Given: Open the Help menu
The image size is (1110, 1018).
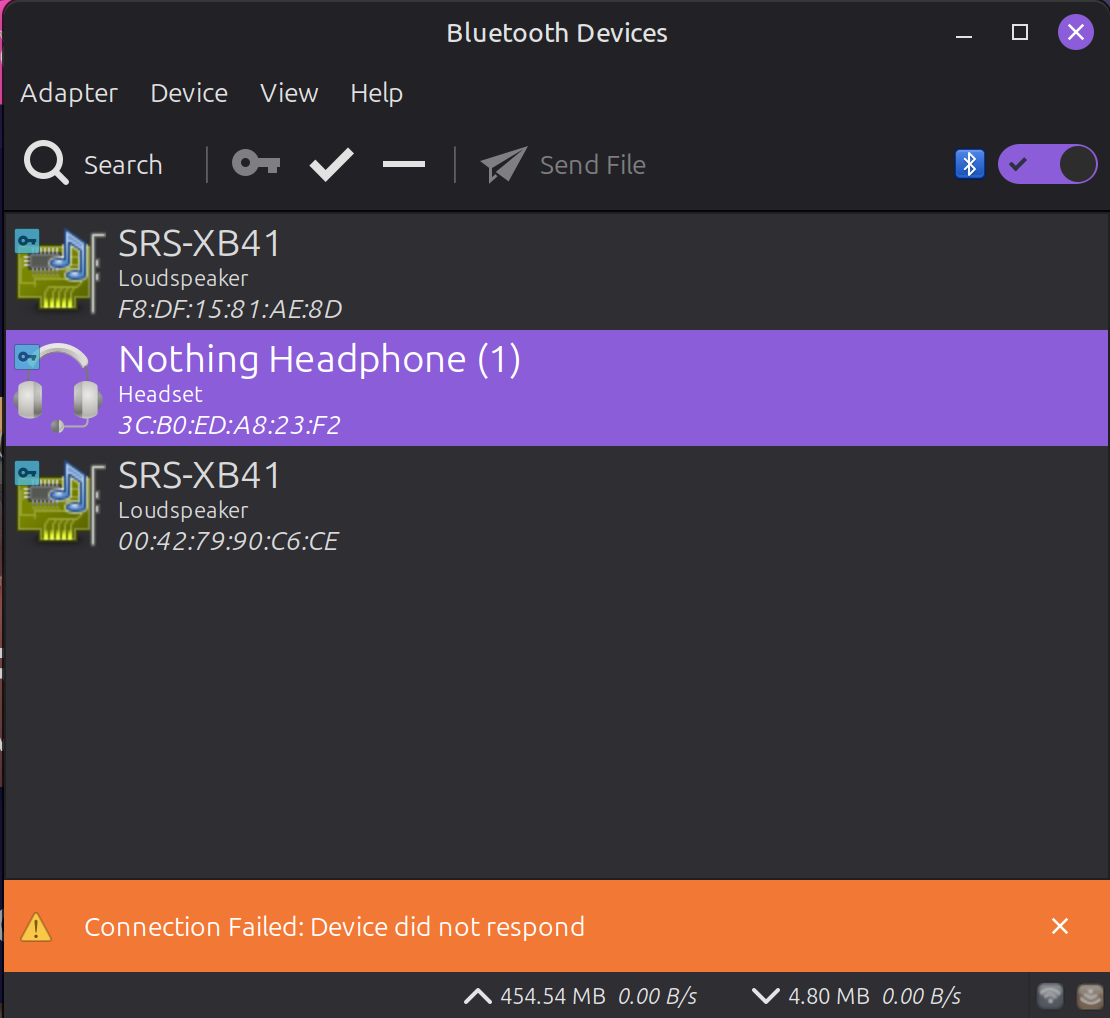Looking at the screenshot, I should click(377, 93).
